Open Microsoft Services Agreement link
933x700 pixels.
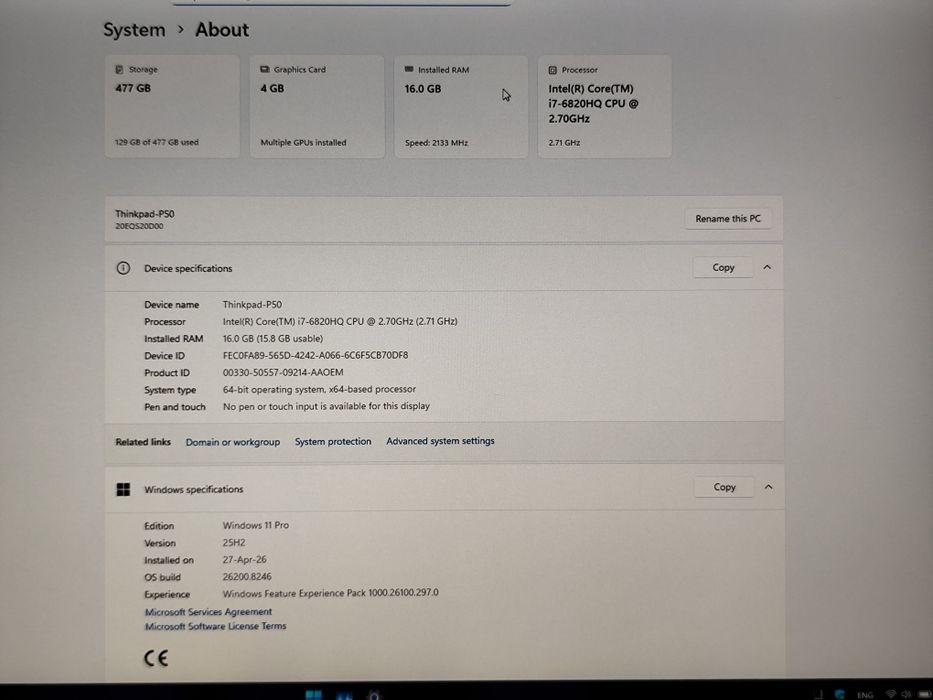(x=208, y=612)
